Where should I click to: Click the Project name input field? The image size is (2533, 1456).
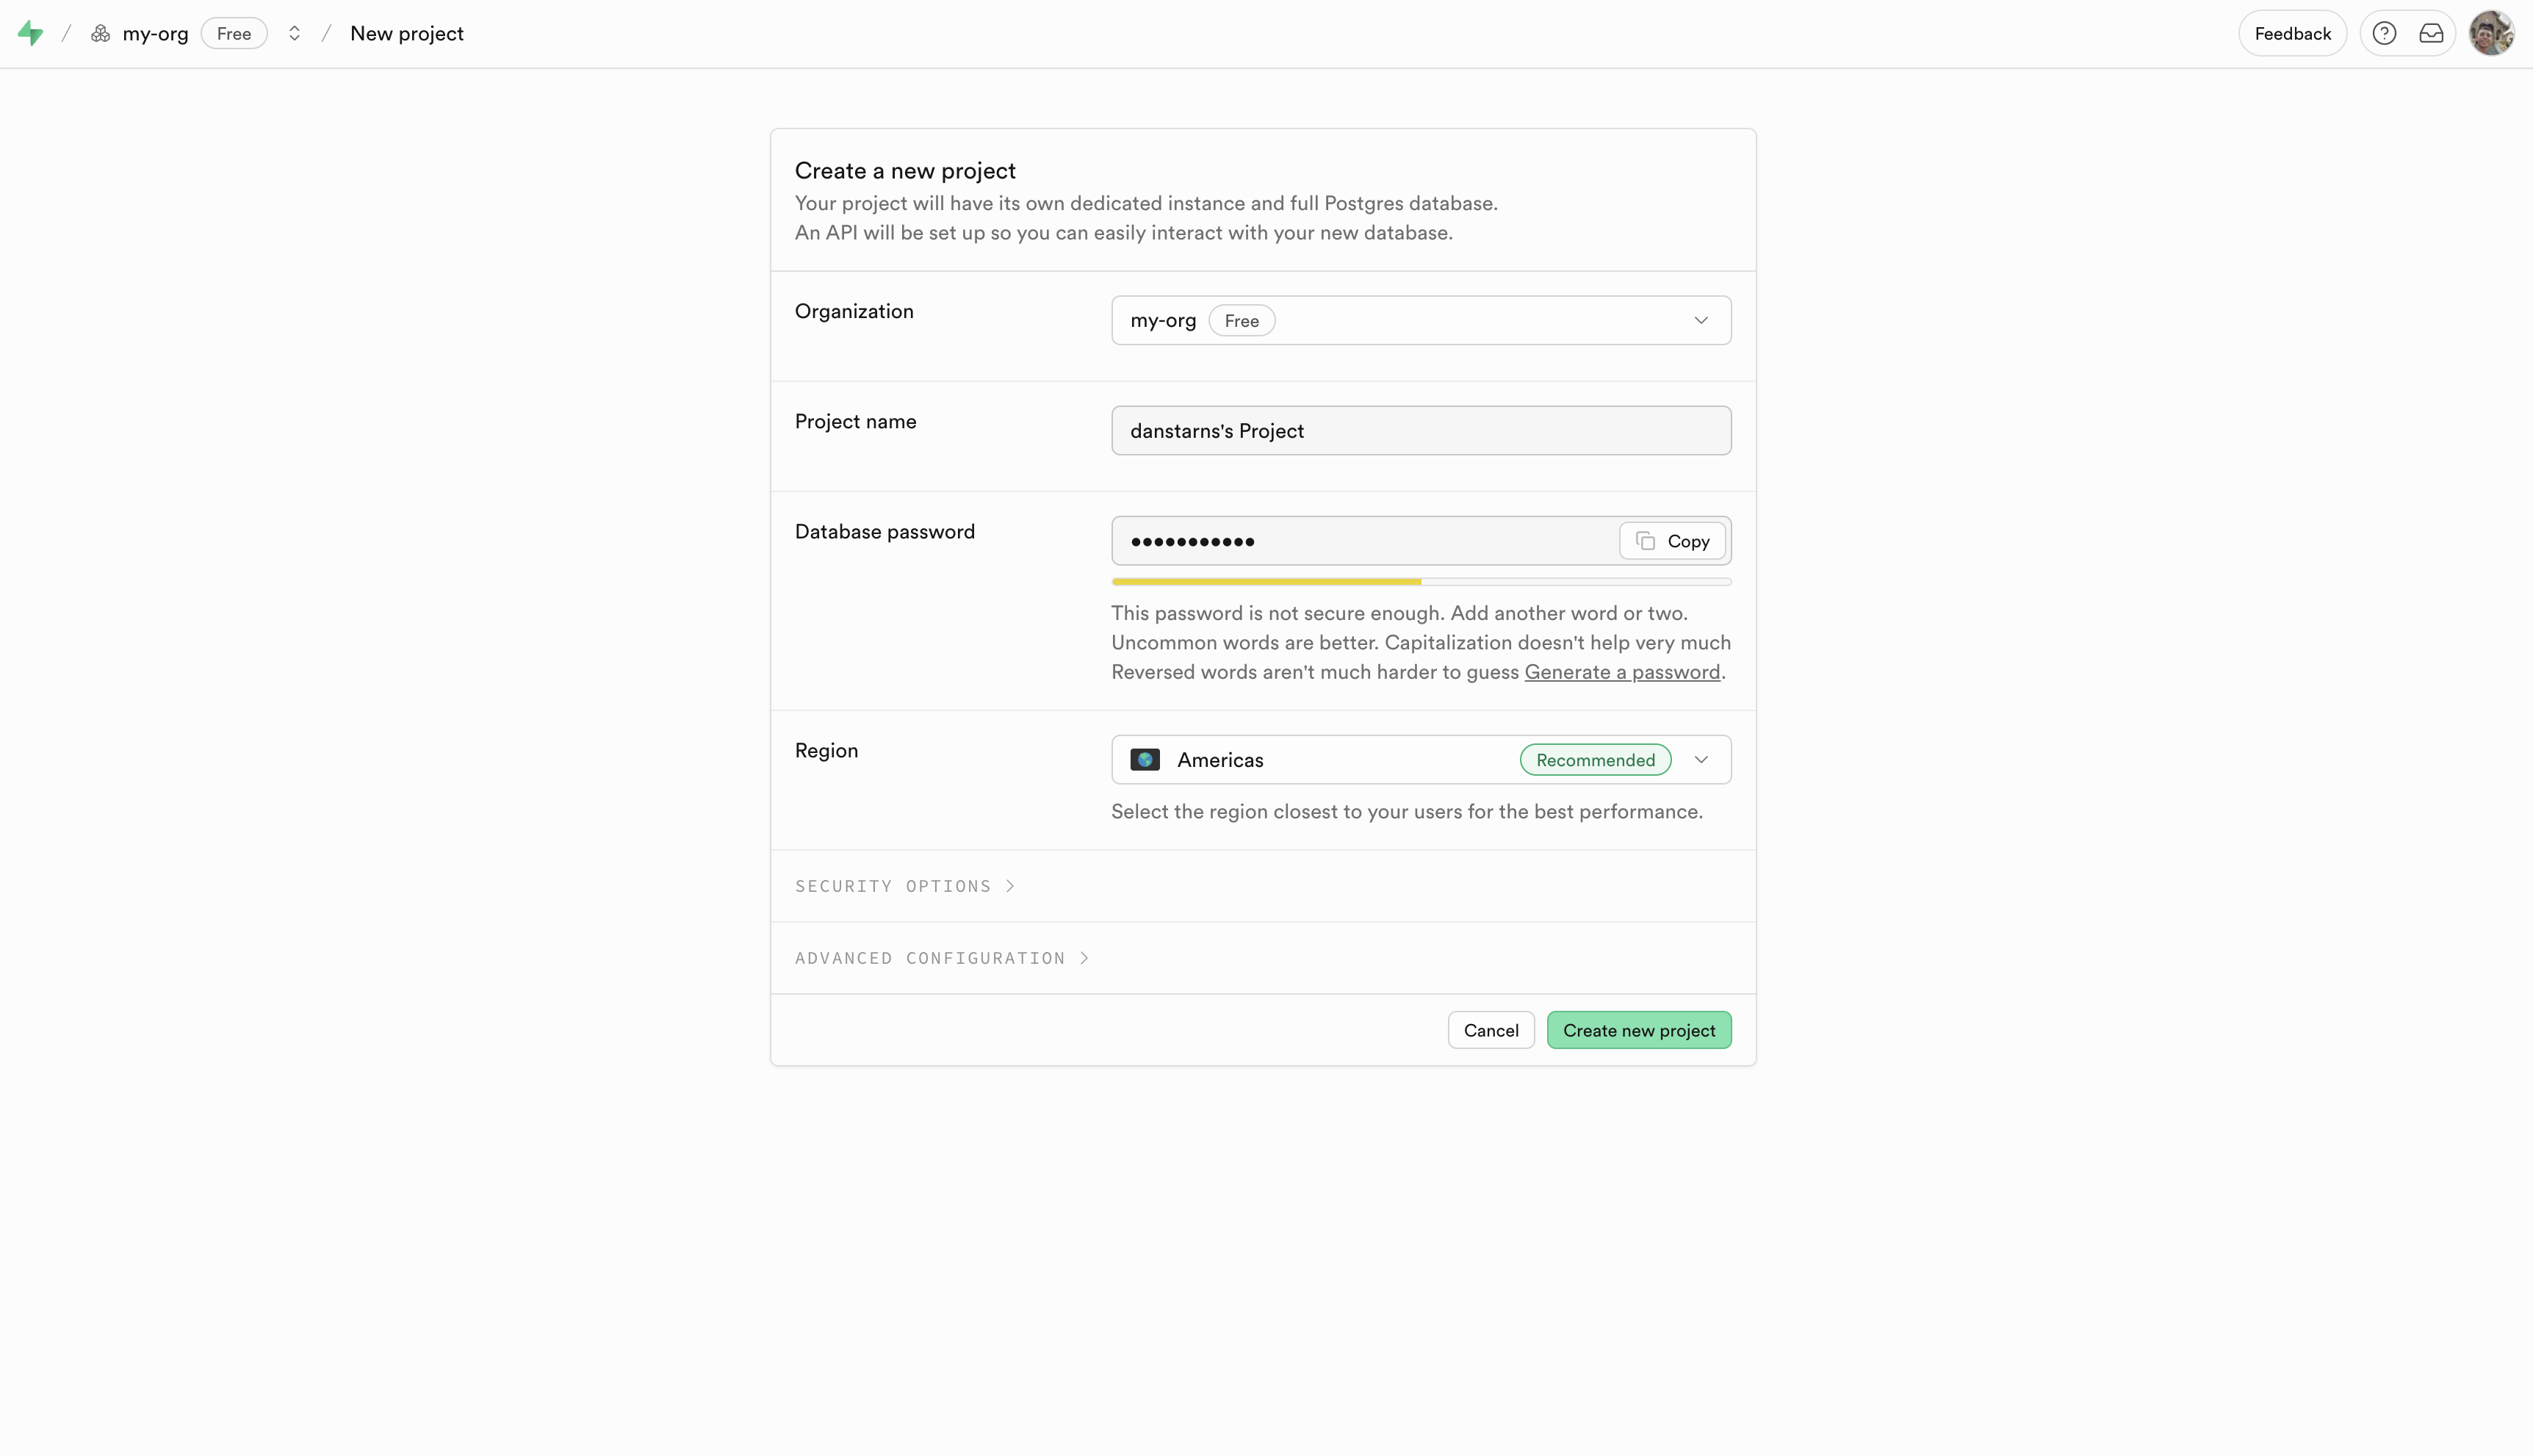tap(1420, 430)
